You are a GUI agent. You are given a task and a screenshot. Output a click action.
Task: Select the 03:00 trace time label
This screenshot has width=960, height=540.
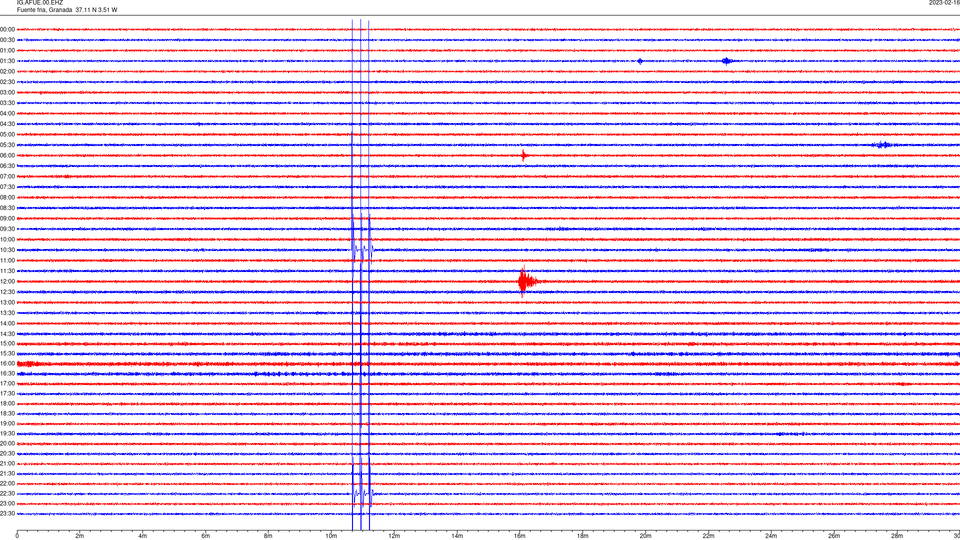pyautogui.click(x=7, y=92)
